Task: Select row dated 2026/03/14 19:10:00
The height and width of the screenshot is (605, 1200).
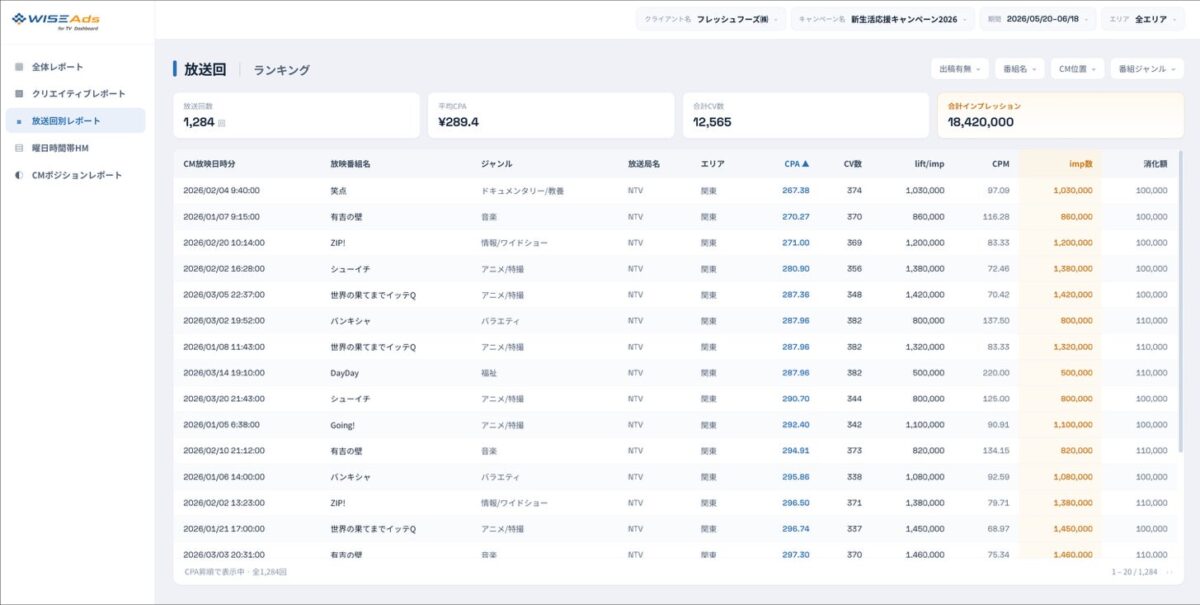Action: tap(675, 372)
